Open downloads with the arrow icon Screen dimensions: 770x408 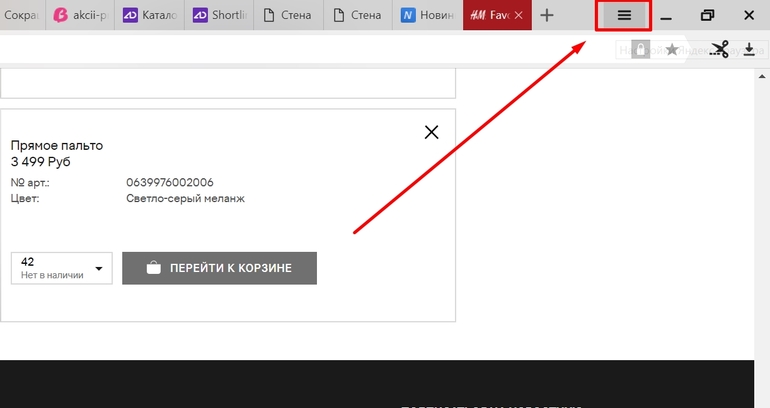click(x=748, y=49)
